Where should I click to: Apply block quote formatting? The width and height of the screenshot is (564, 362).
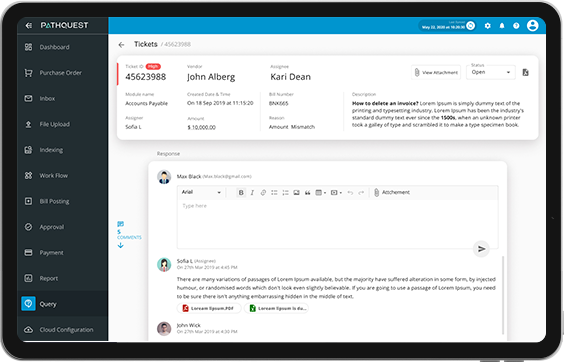tap(308, 193)
